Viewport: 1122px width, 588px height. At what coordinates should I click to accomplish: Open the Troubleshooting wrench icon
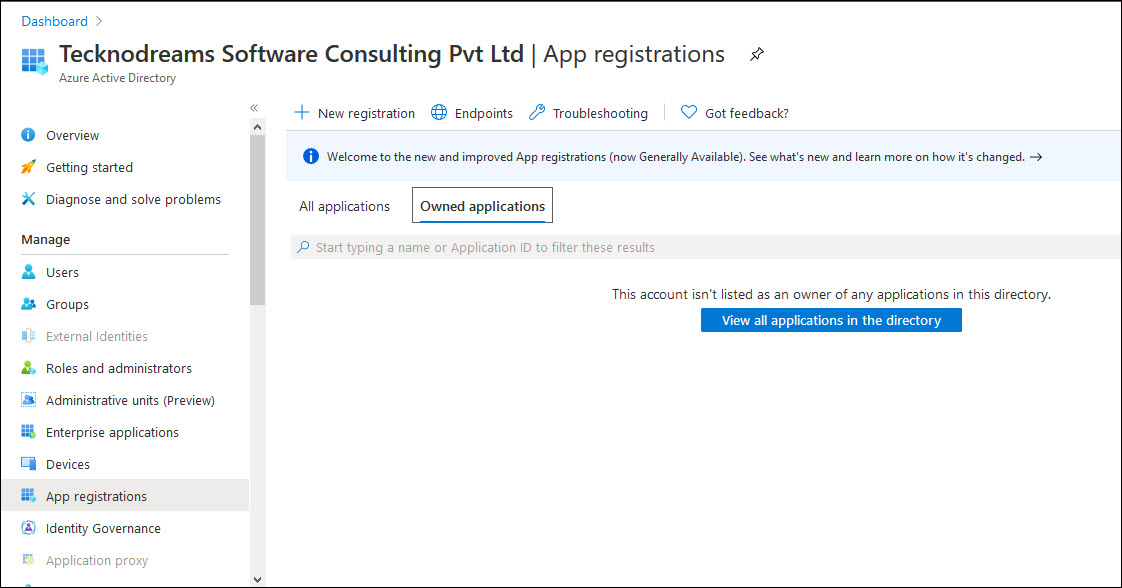[537, 113]
